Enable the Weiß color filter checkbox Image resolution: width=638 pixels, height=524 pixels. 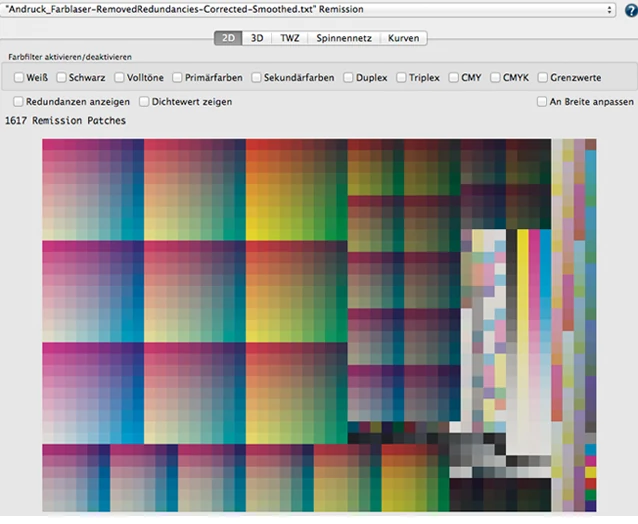coord(19,78)
